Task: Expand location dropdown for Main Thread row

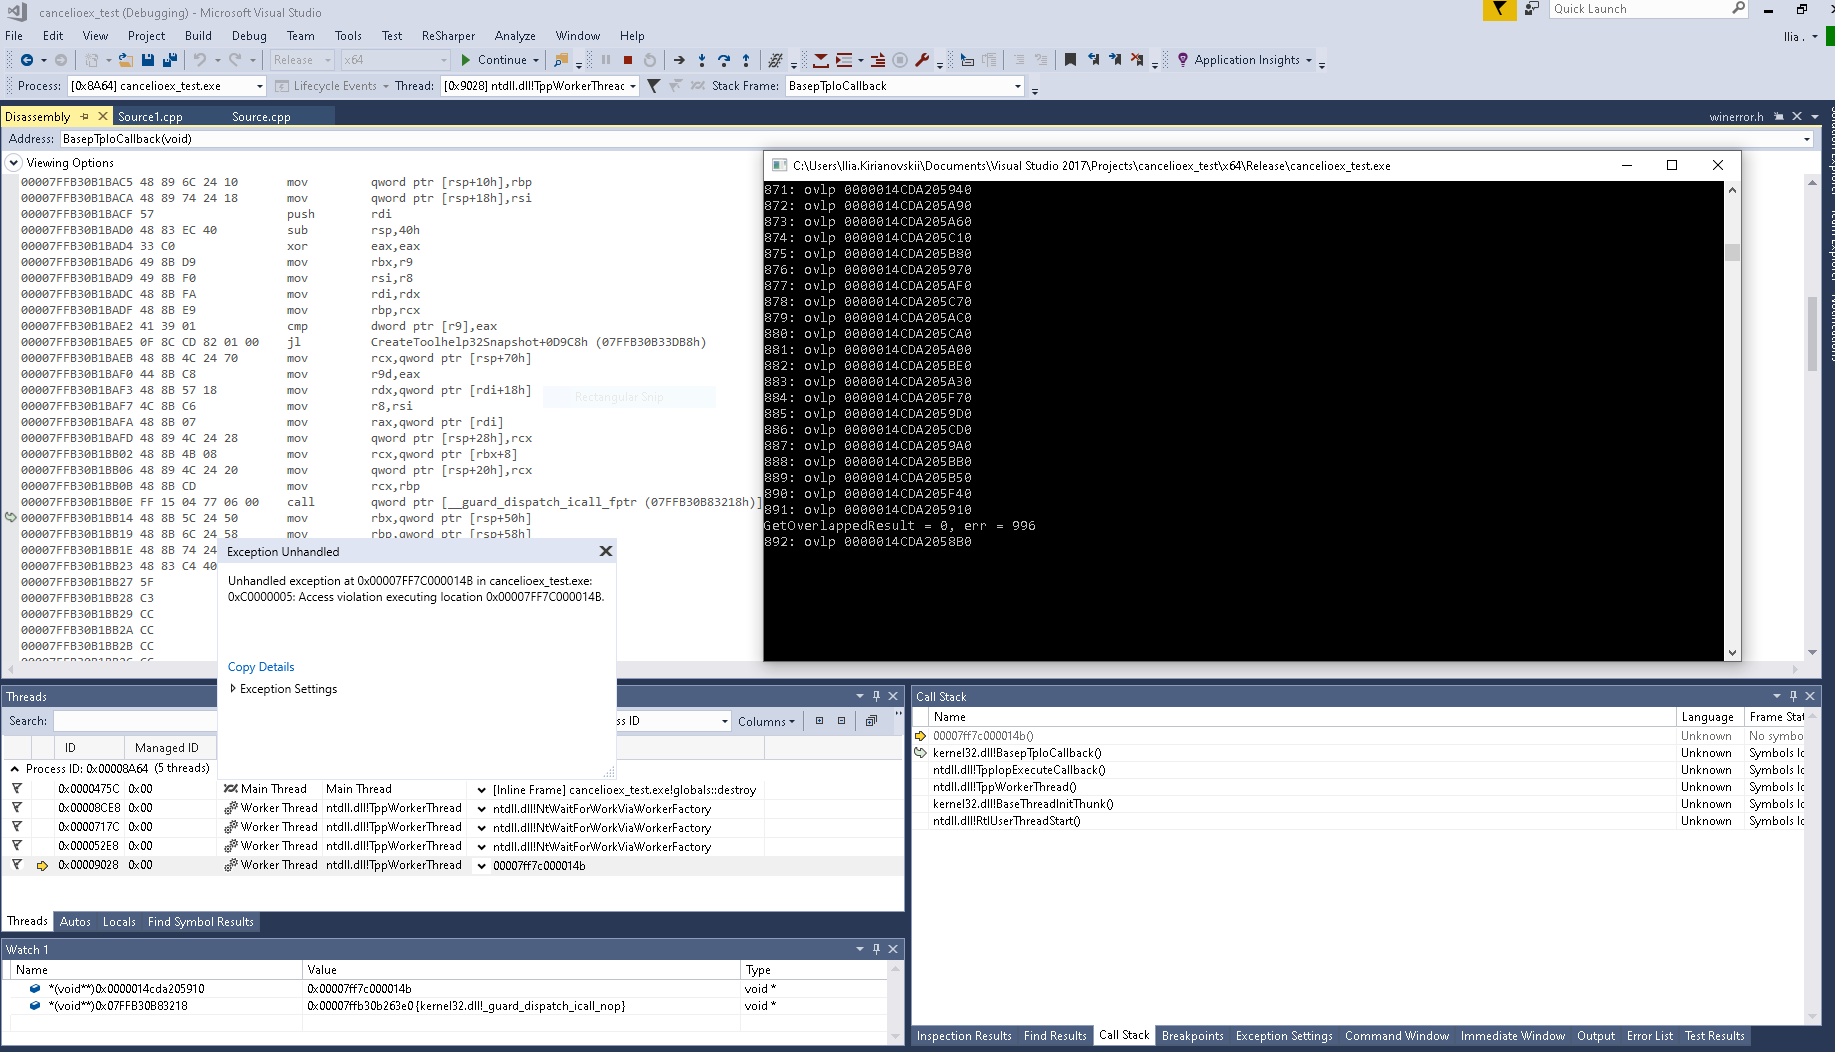Action: point(481,790)
